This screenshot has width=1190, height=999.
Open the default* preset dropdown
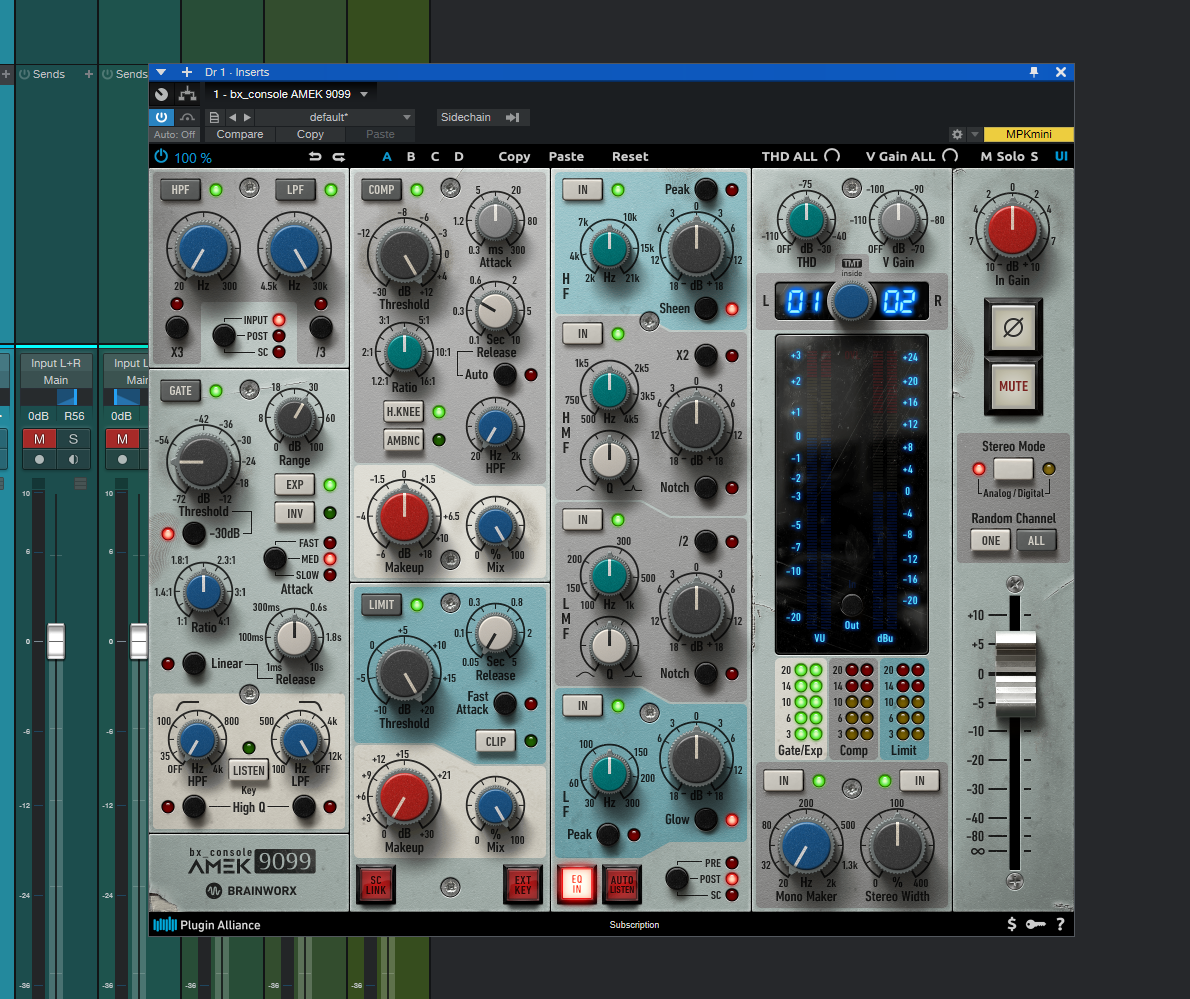point(407,118)
